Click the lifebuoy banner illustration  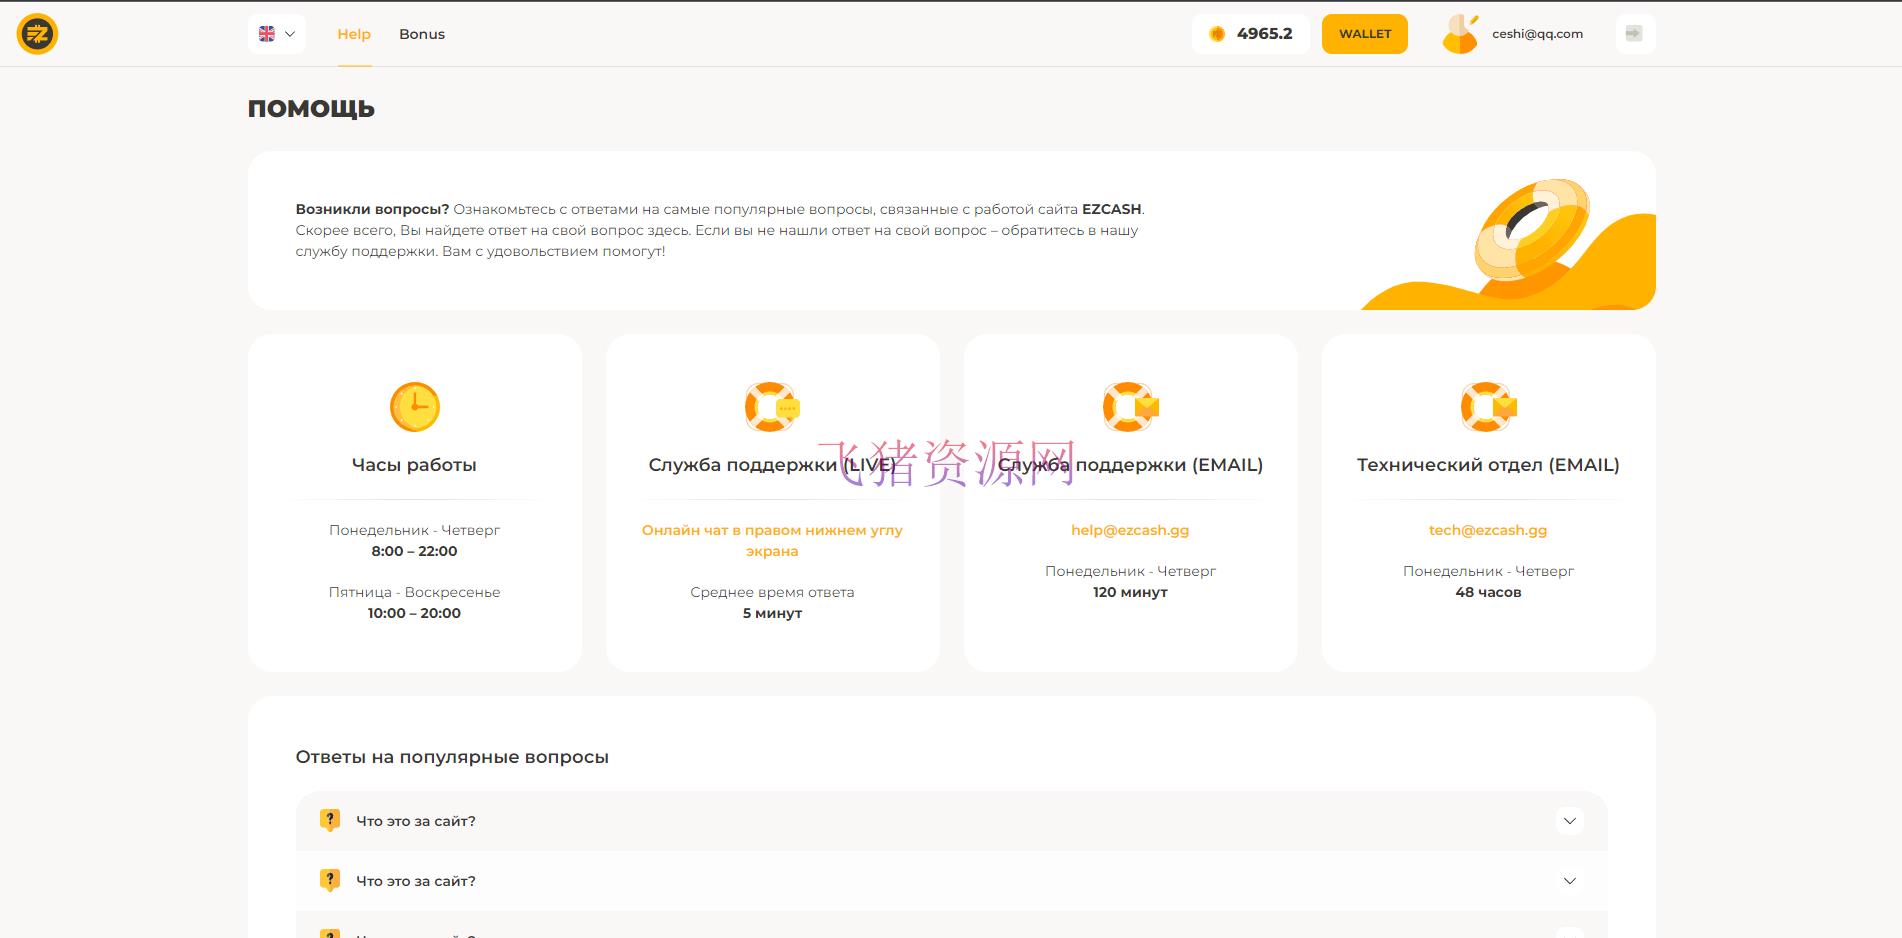(x=1528, y=232)
